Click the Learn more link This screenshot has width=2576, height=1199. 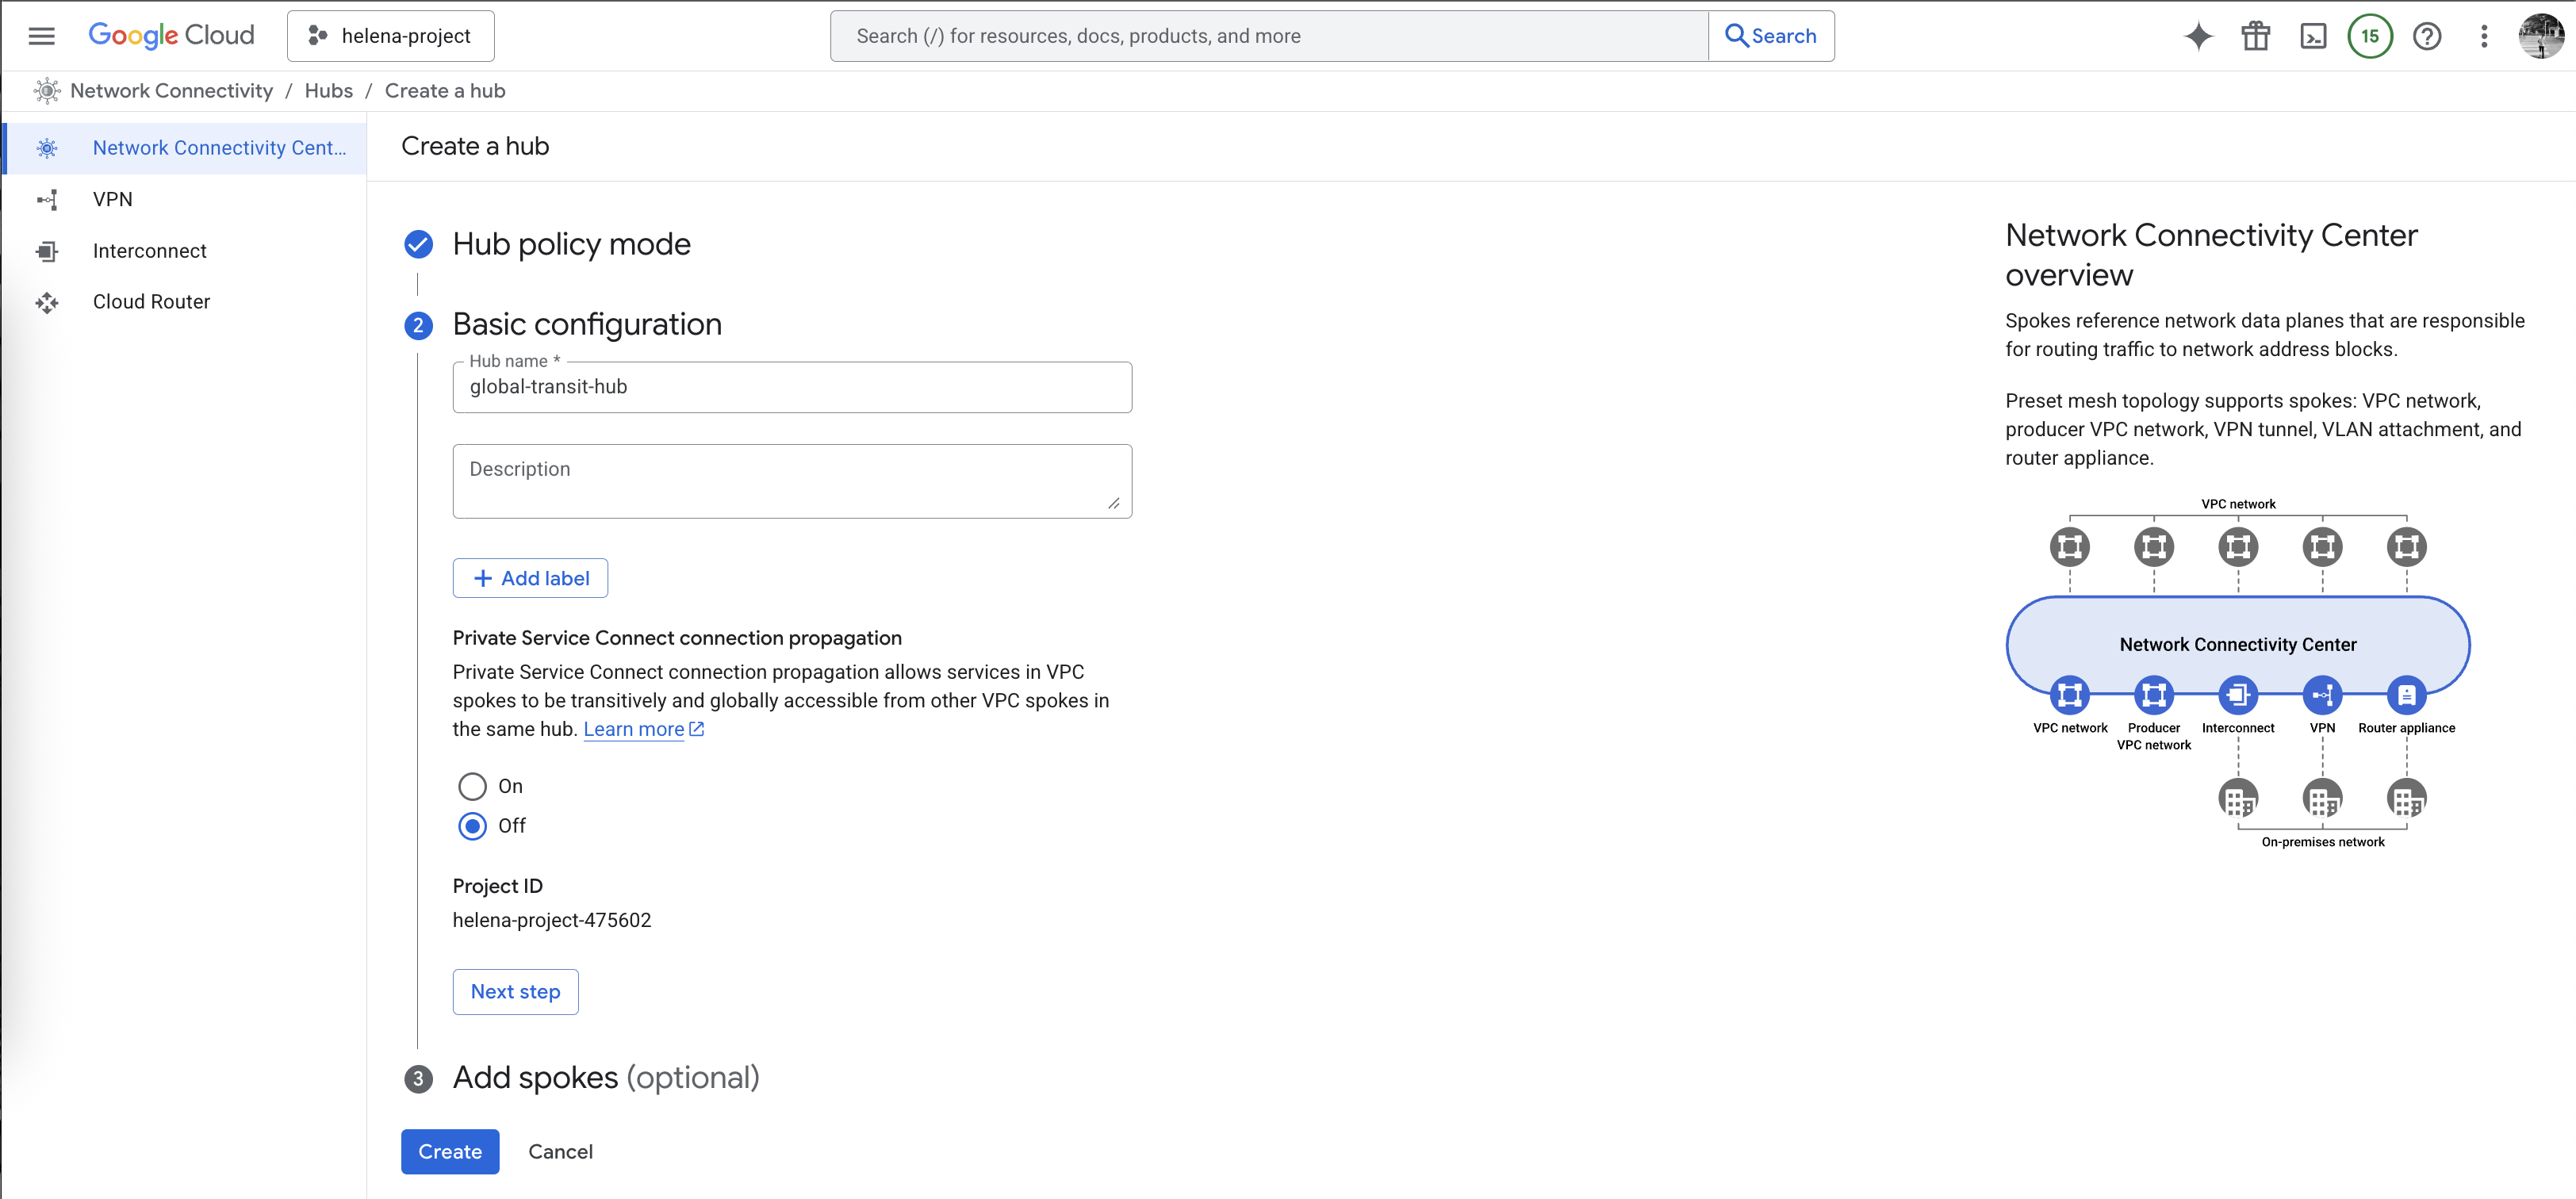(x=634, y=729)
